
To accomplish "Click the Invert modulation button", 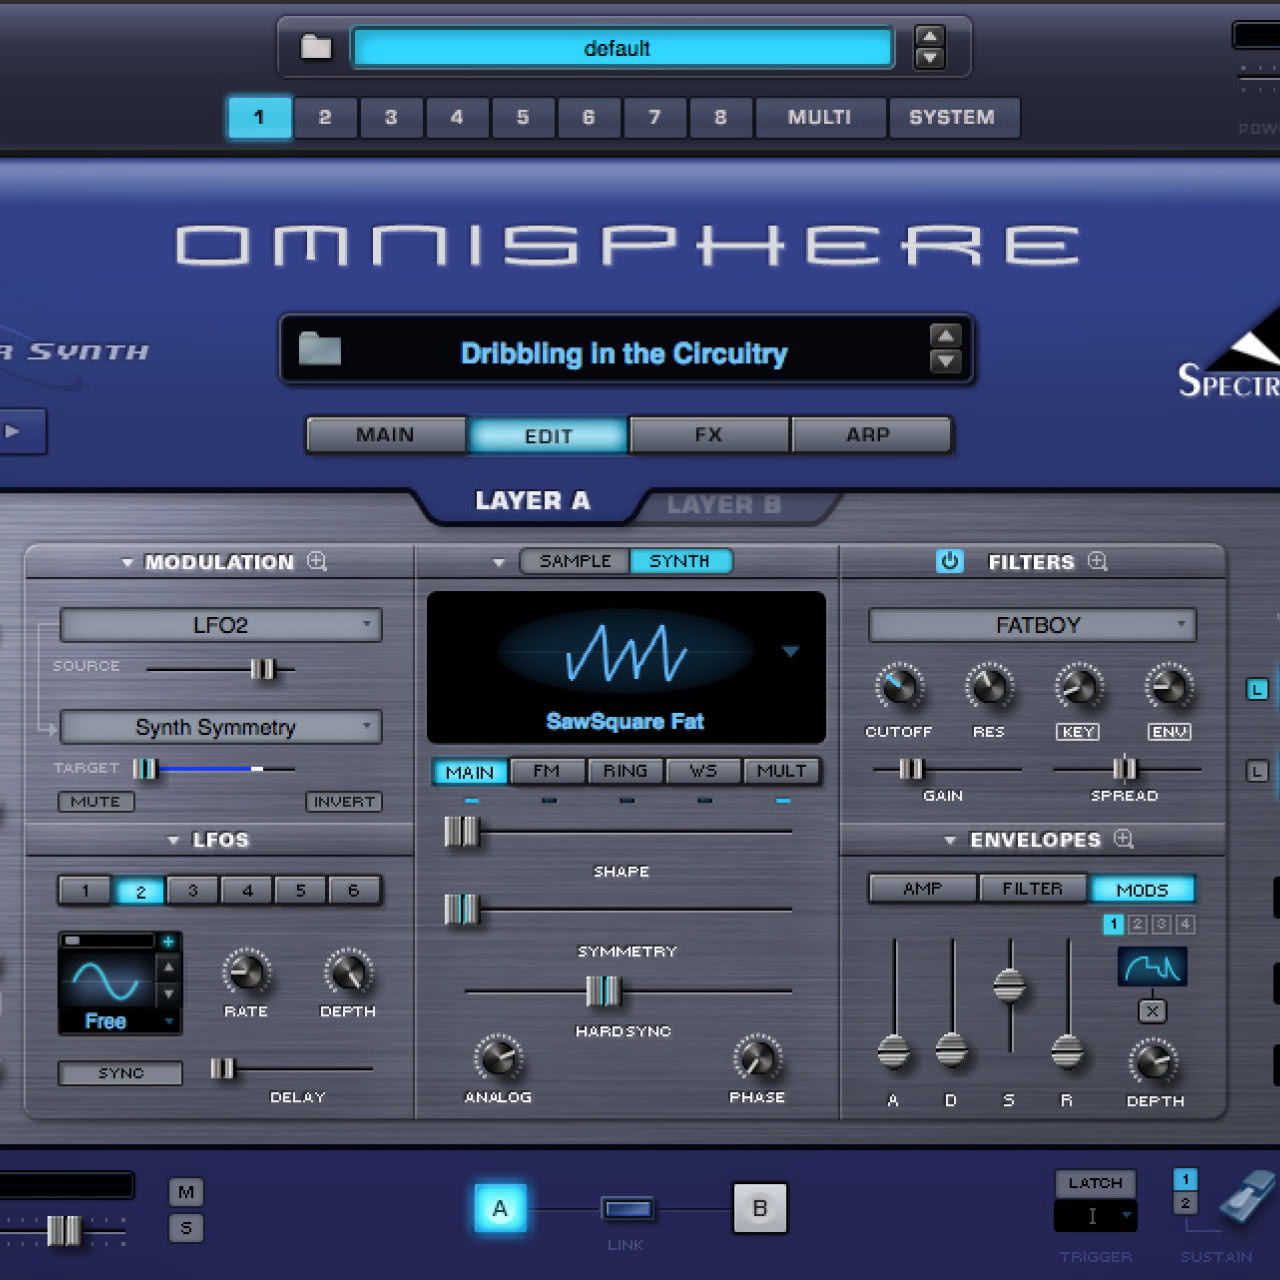I will coord(343,802).
